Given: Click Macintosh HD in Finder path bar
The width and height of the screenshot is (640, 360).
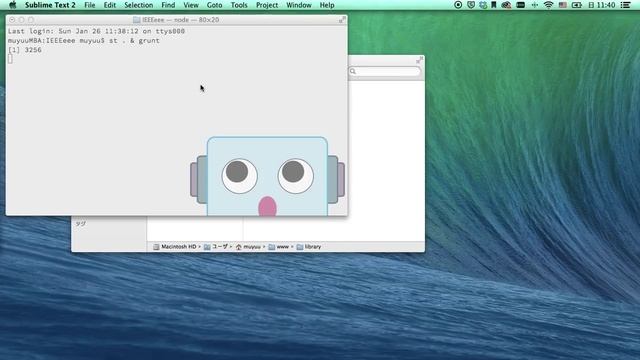Looking at the screenshot, I should pos(175,247).
